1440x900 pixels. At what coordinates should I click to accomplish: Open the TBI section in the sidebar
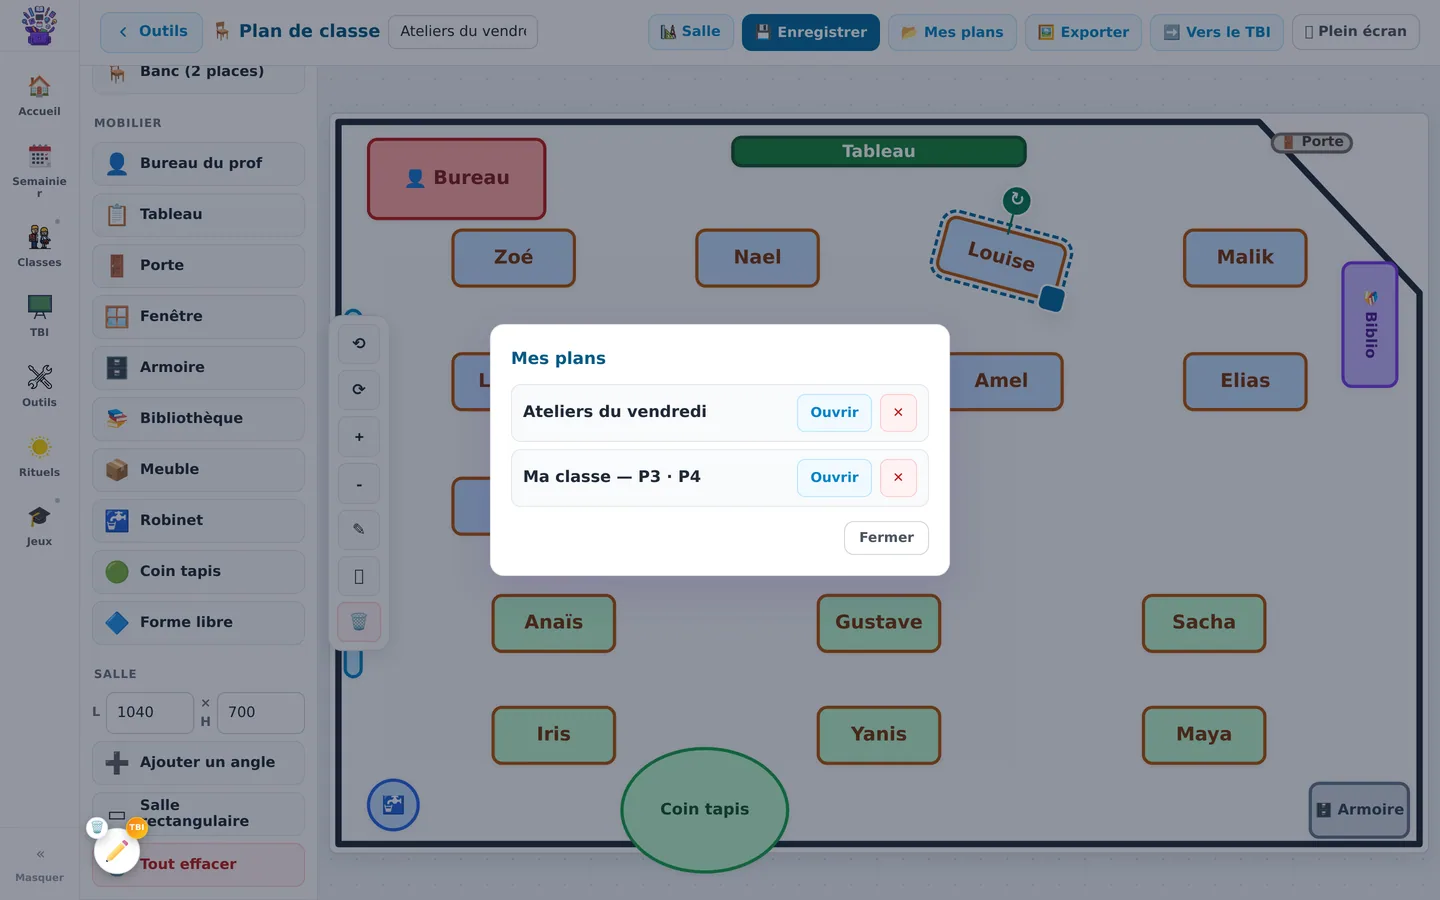point(39,316)
